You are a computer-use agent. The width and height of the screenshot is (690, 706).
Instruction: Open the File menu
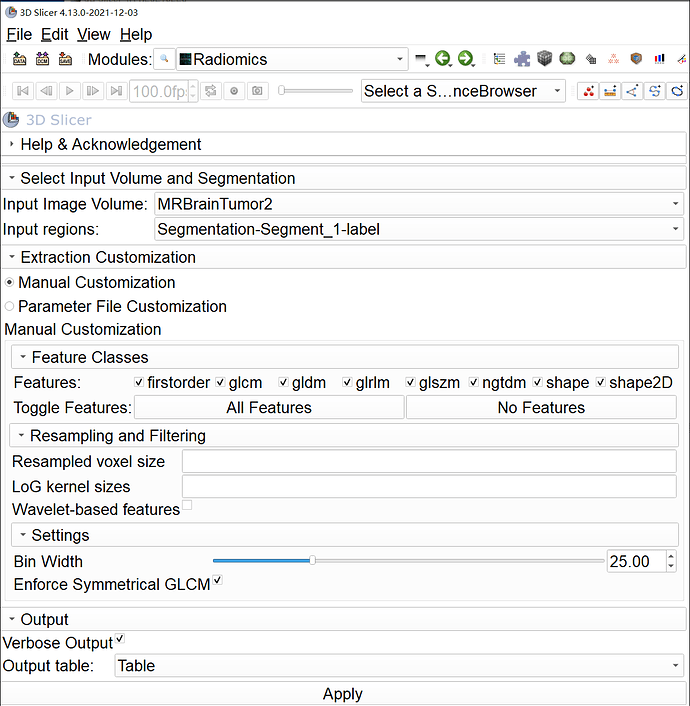tap(19, 34)
